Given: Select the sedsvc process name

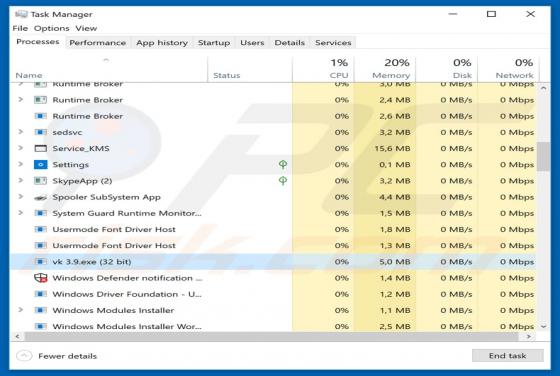Looking at the screenshot, I should point(67,132).
